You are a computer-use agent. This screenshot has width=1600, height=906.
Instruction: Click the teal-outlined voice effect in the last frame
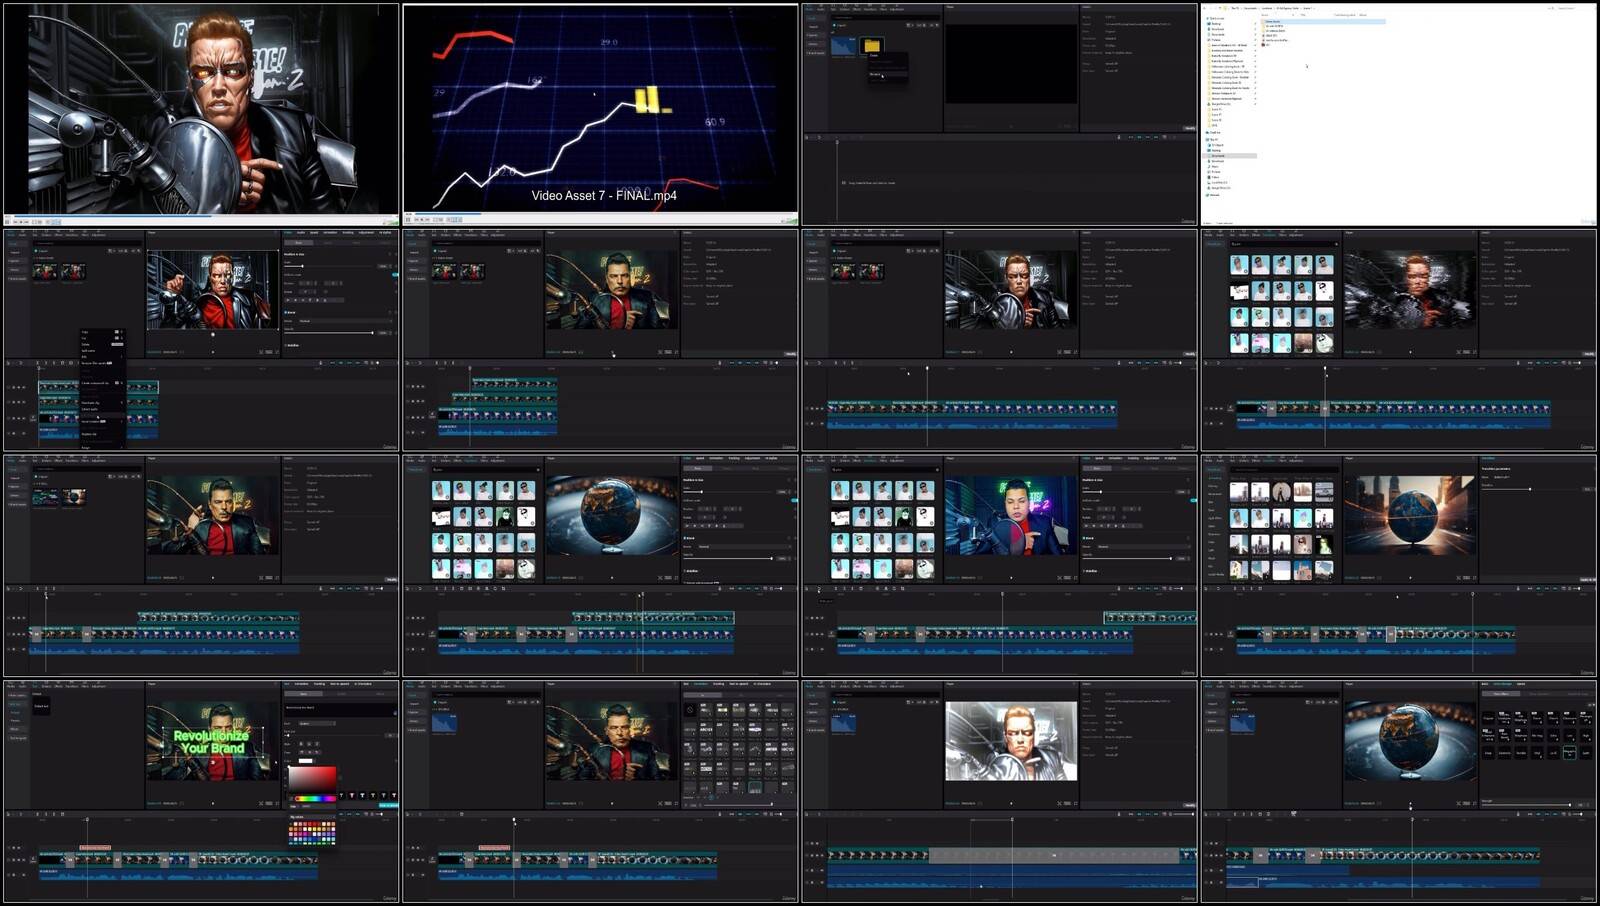tap(1569, 752)
